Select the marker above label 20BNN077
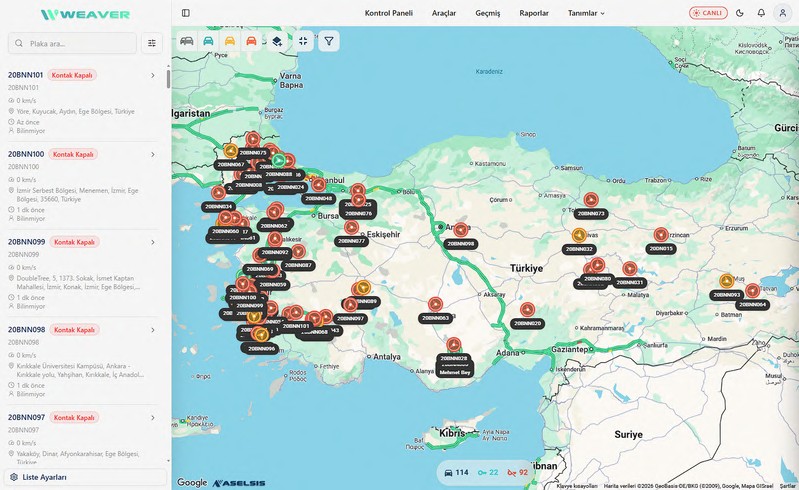799x490 pixels. pyautogui.click(x=351, y=227)
